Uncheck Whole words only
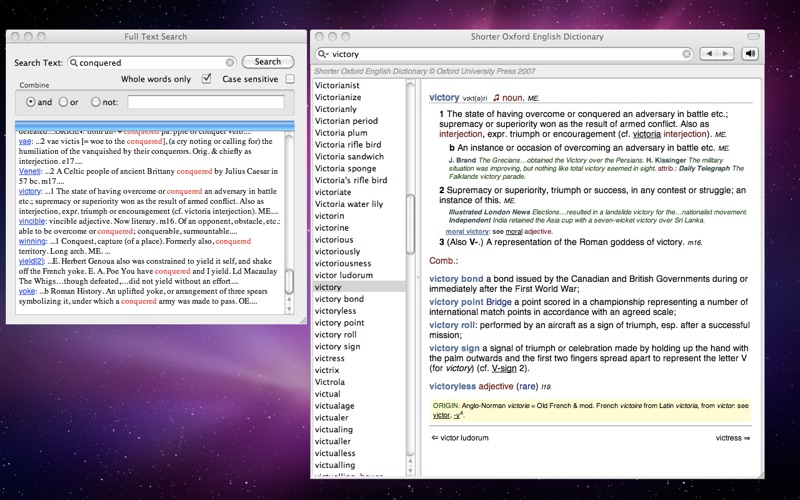Image resolution: width=800 pixels, height=500 pixels. (207, 79)
